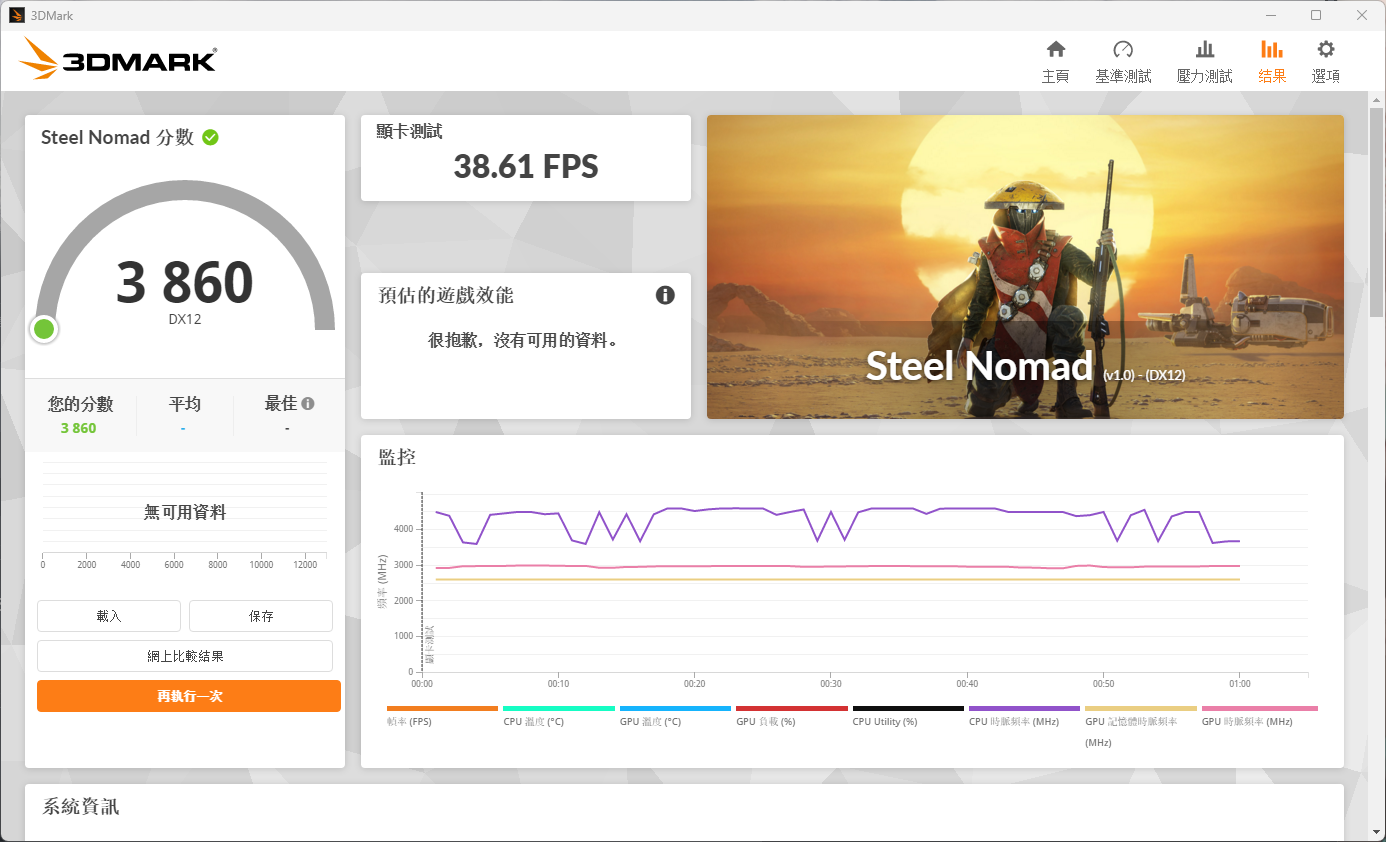
Task: Click the green validation checkmark beside Steel Nomad 分數
Action: coord(210,137)
